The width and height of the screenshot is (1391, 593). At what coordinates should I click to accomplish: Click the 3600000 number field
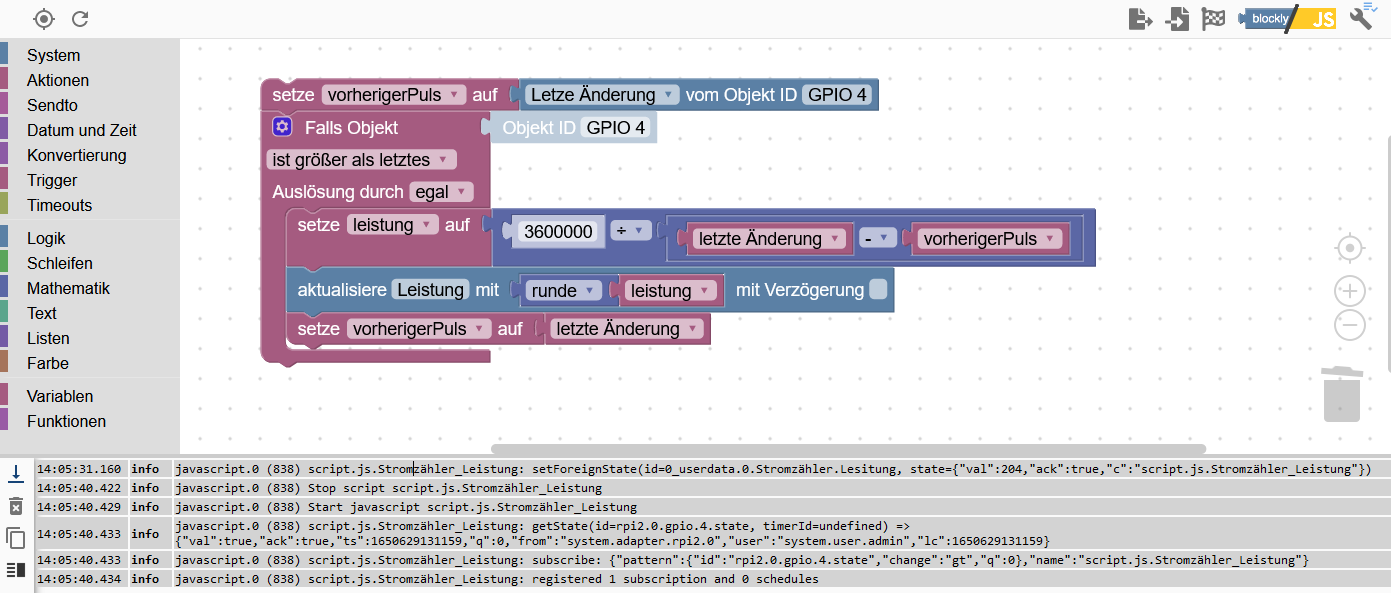[x=559, y=232]
